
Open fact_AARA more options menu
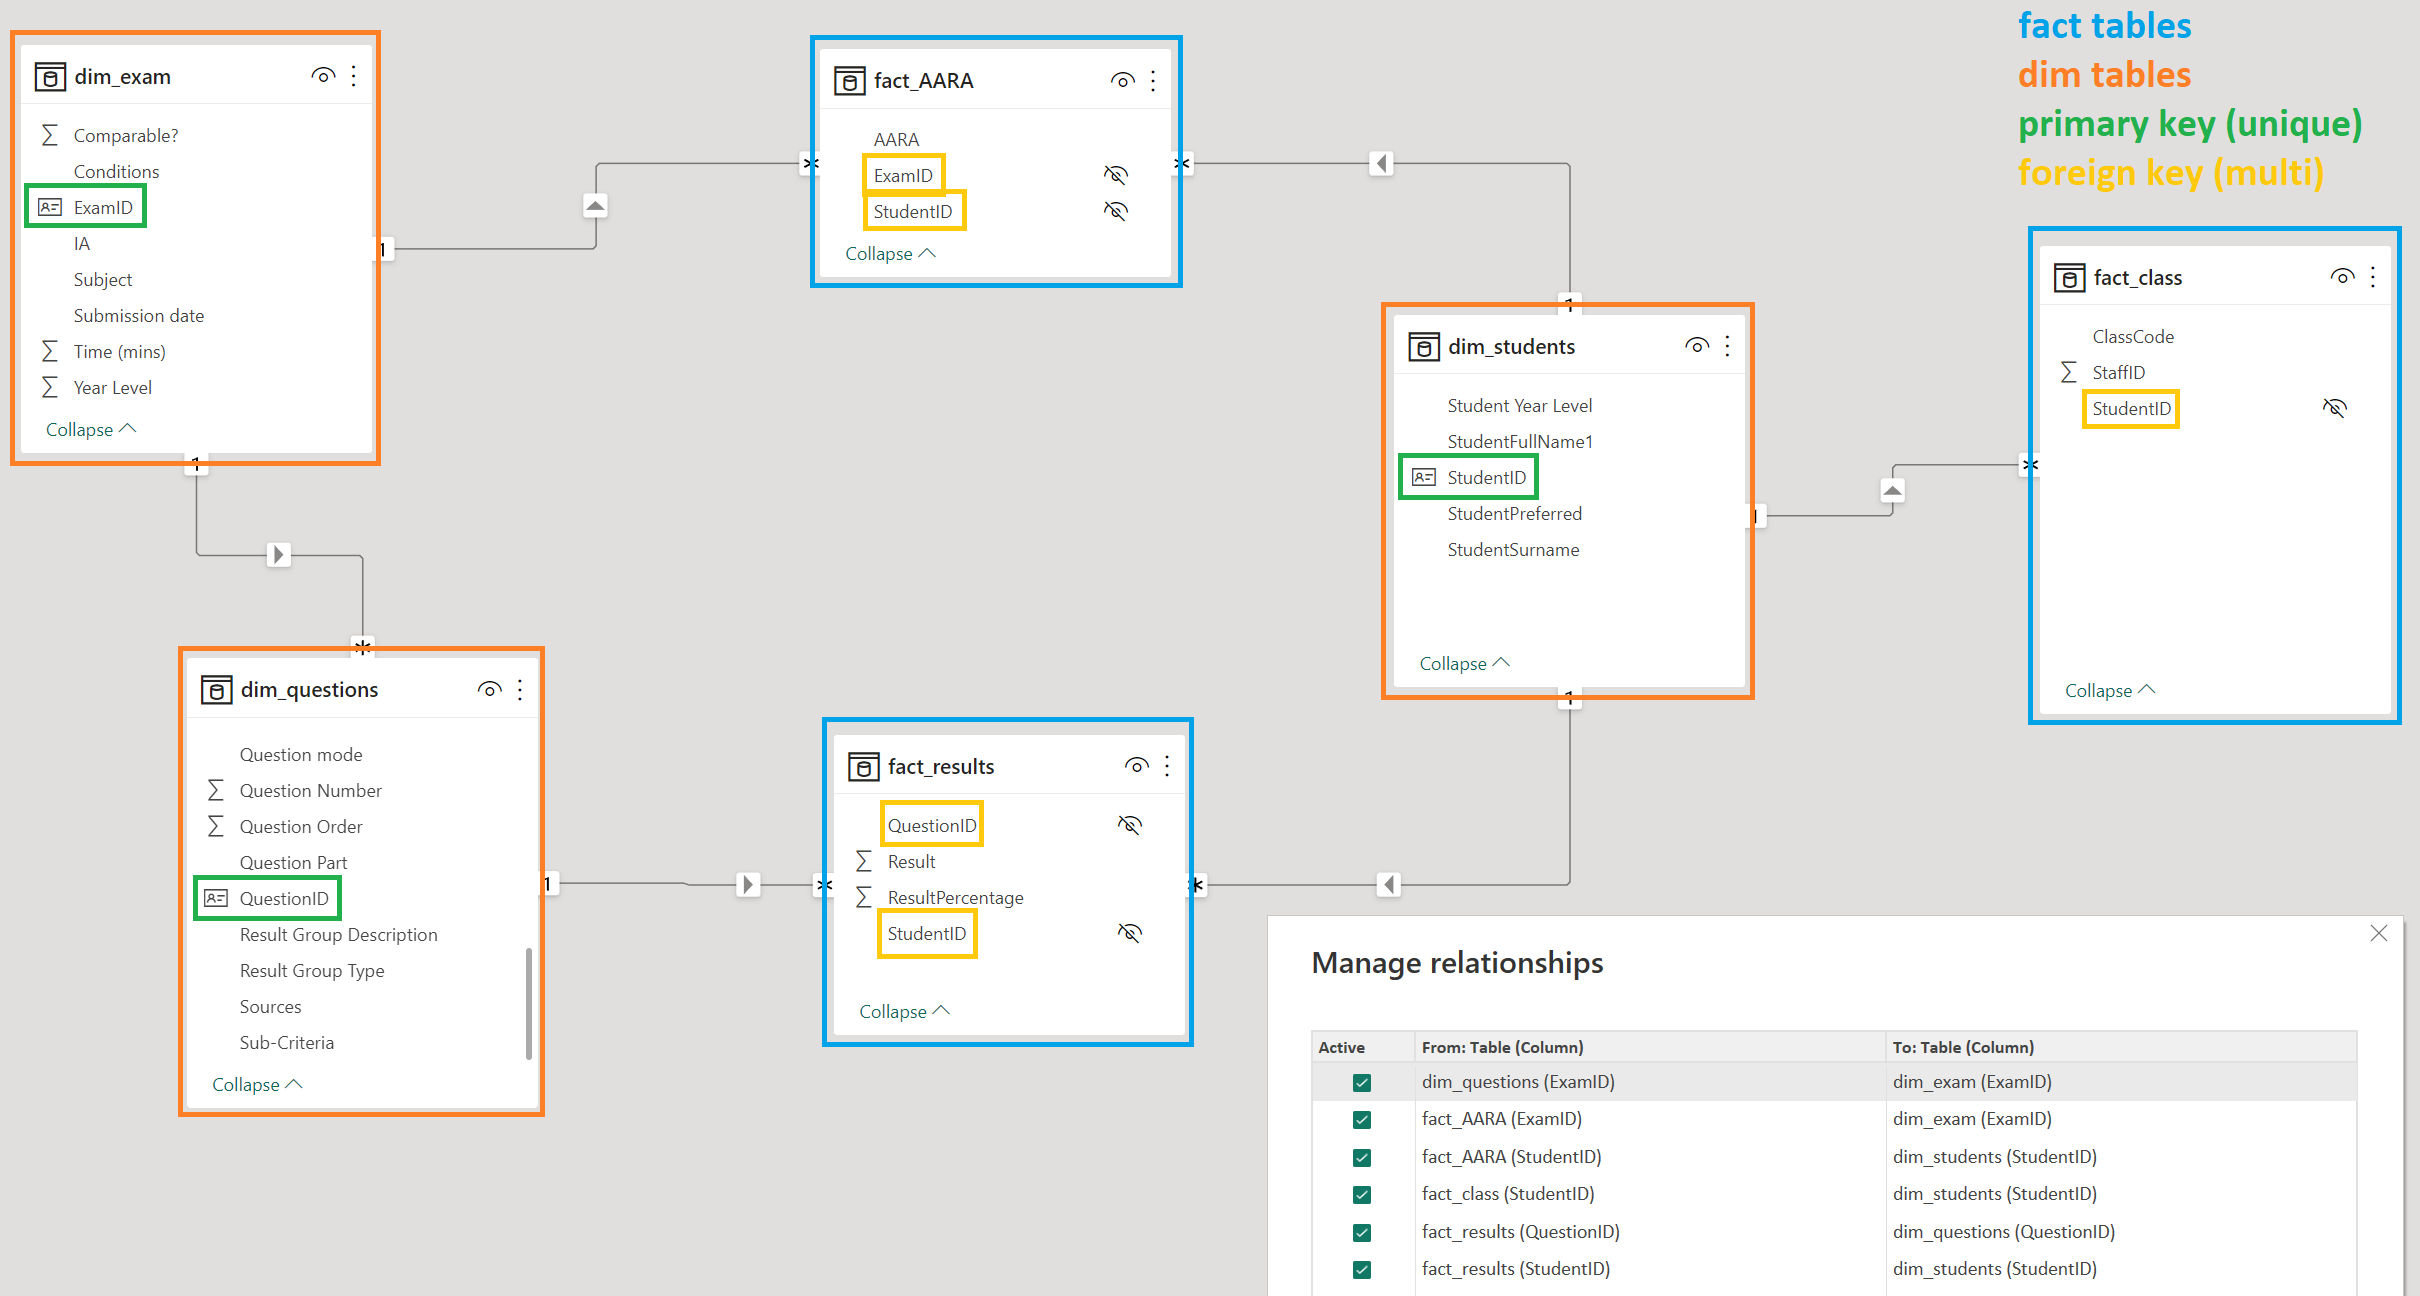coord(1153,80)
